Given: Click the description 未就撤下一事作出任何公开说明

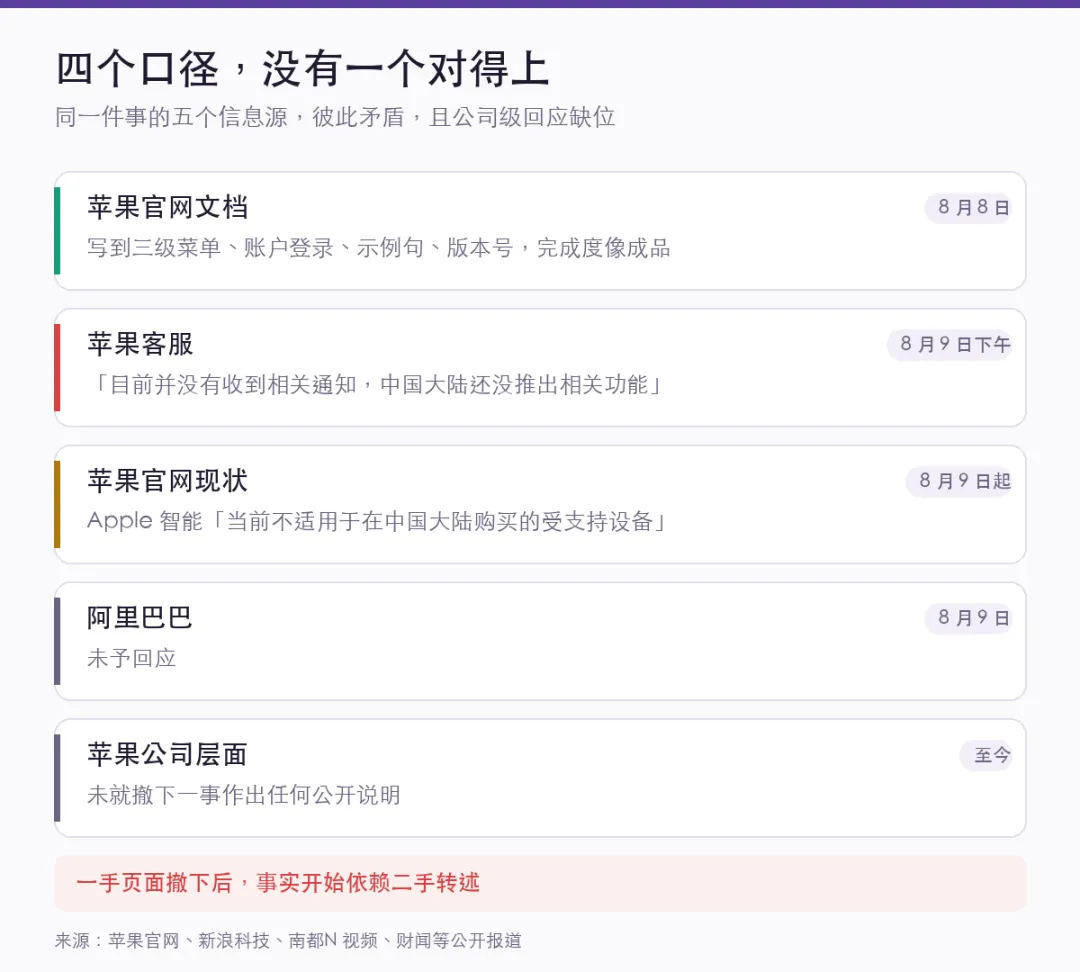Looking at the screenshot, I should click(x=244, y=795).
